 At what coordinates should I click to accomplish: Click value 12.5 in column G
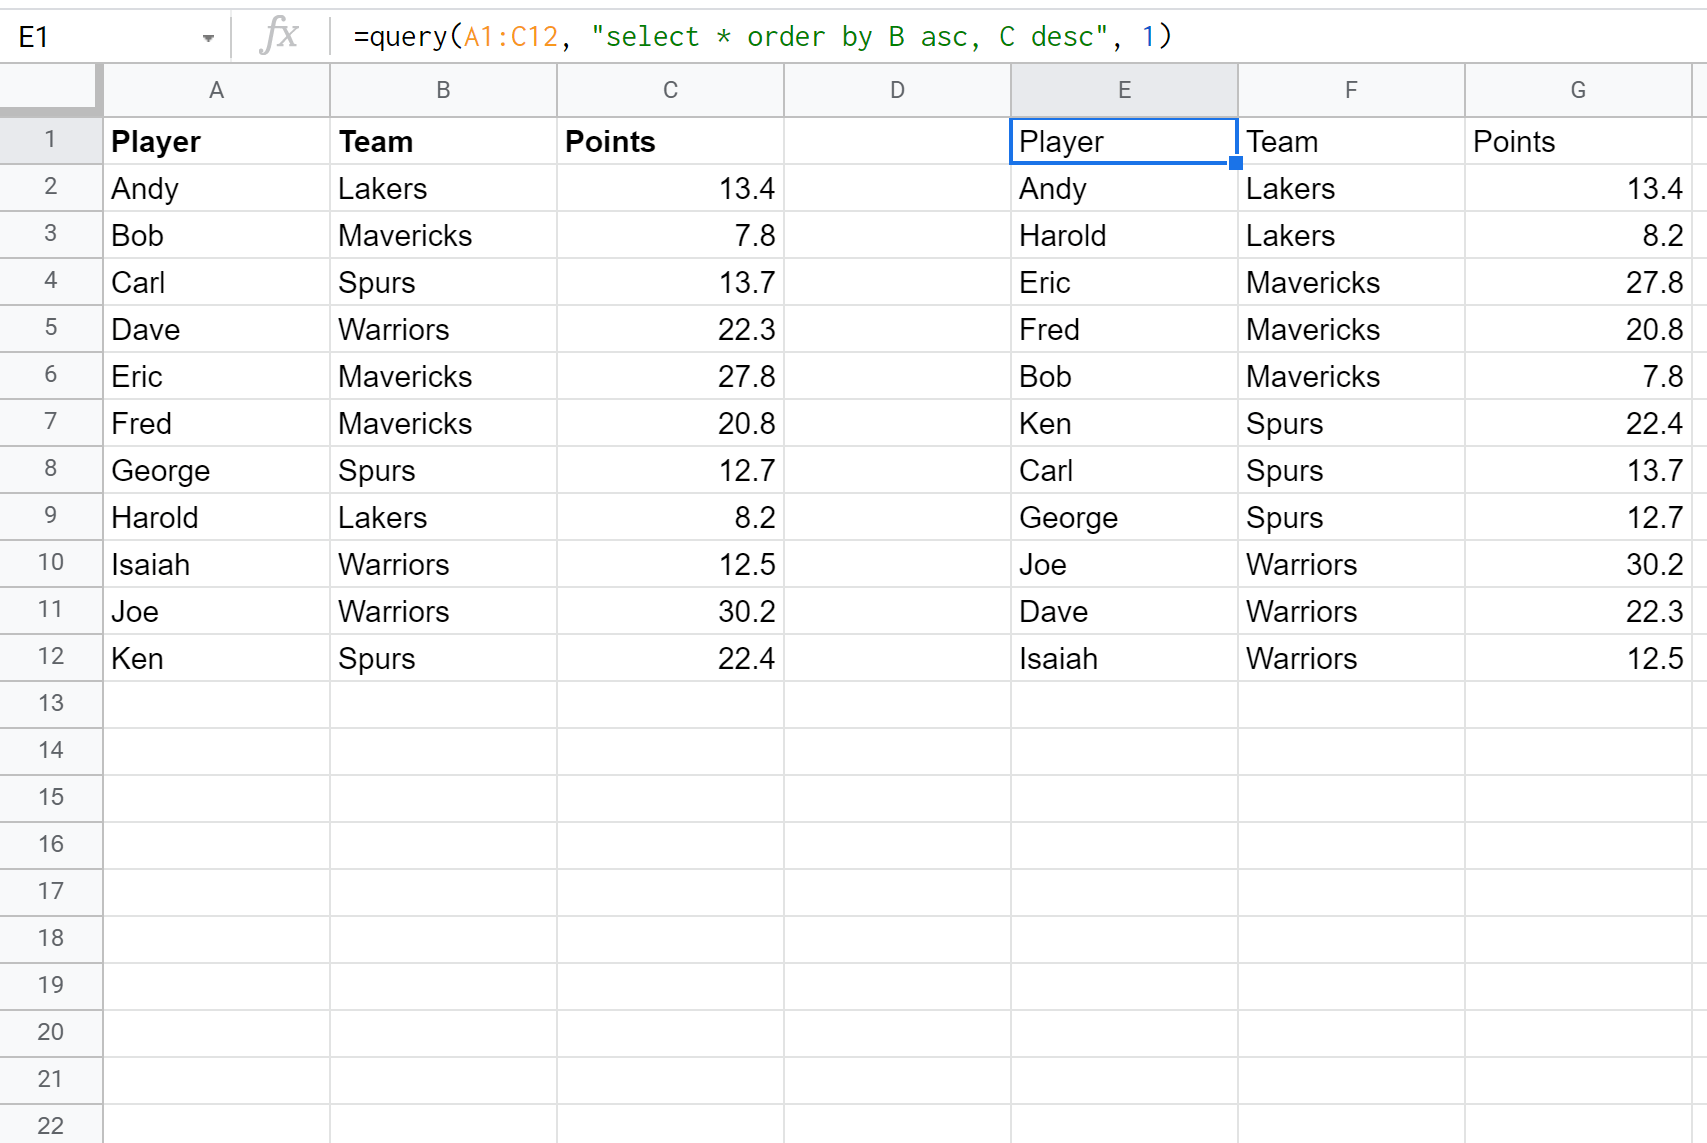(x=1655, y=659)
